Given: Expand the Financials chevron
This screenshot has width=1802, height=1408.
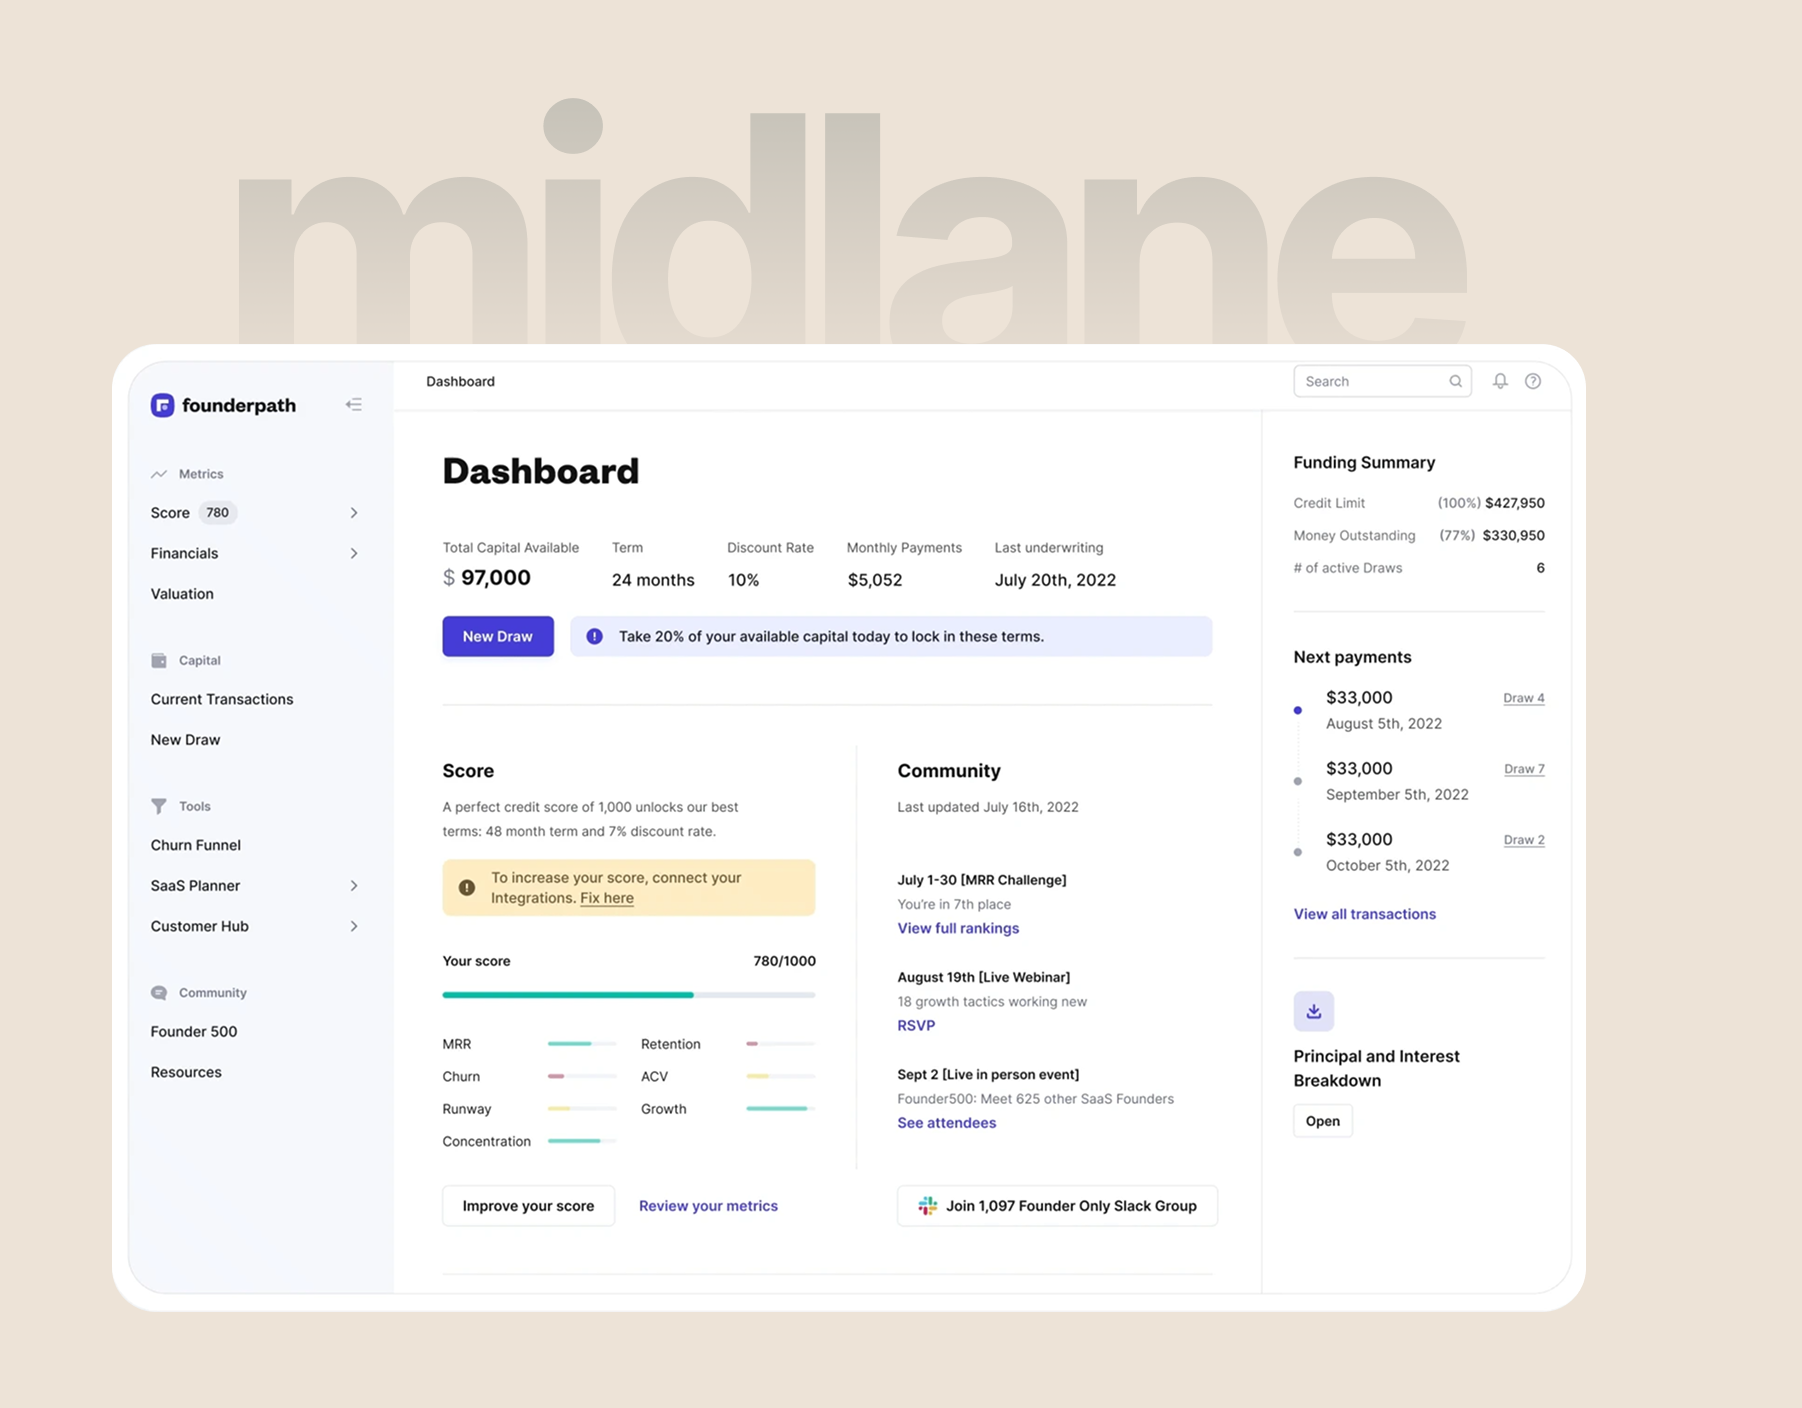Looking at the screenshot, I should click(354, 553).
